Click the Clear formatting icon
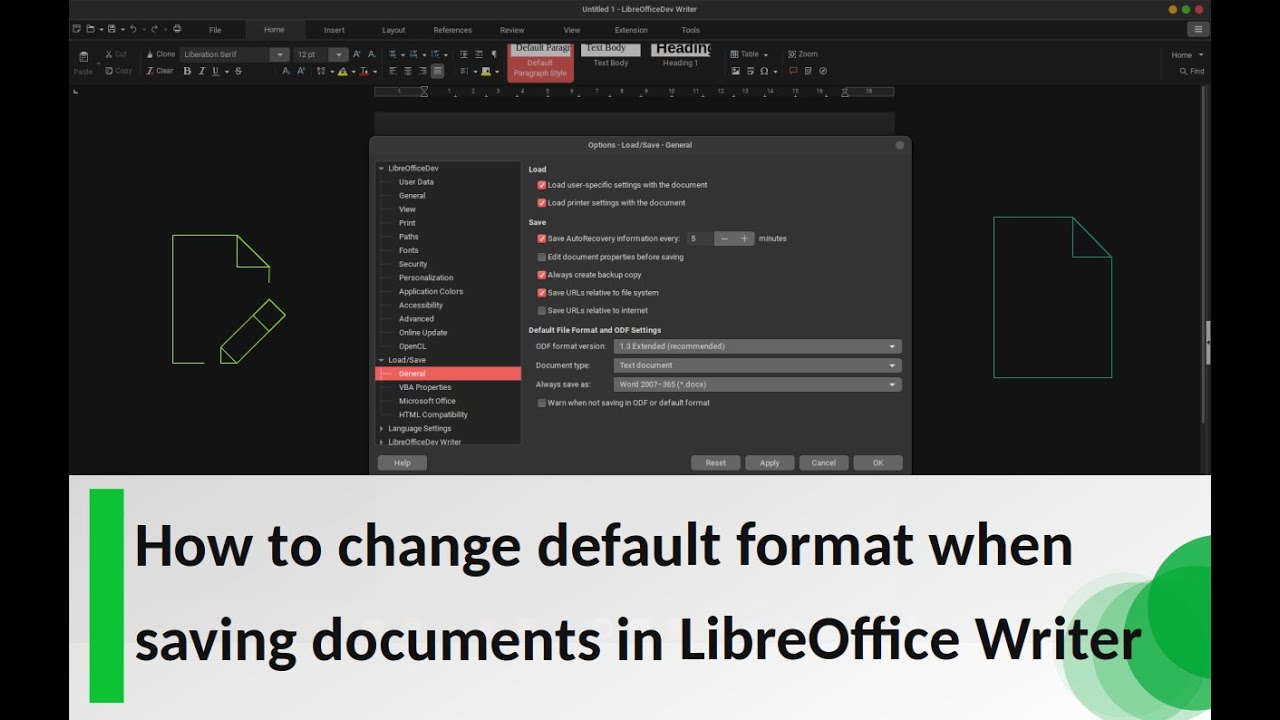This screenshot has width=1280, height=720. (150, 71)
